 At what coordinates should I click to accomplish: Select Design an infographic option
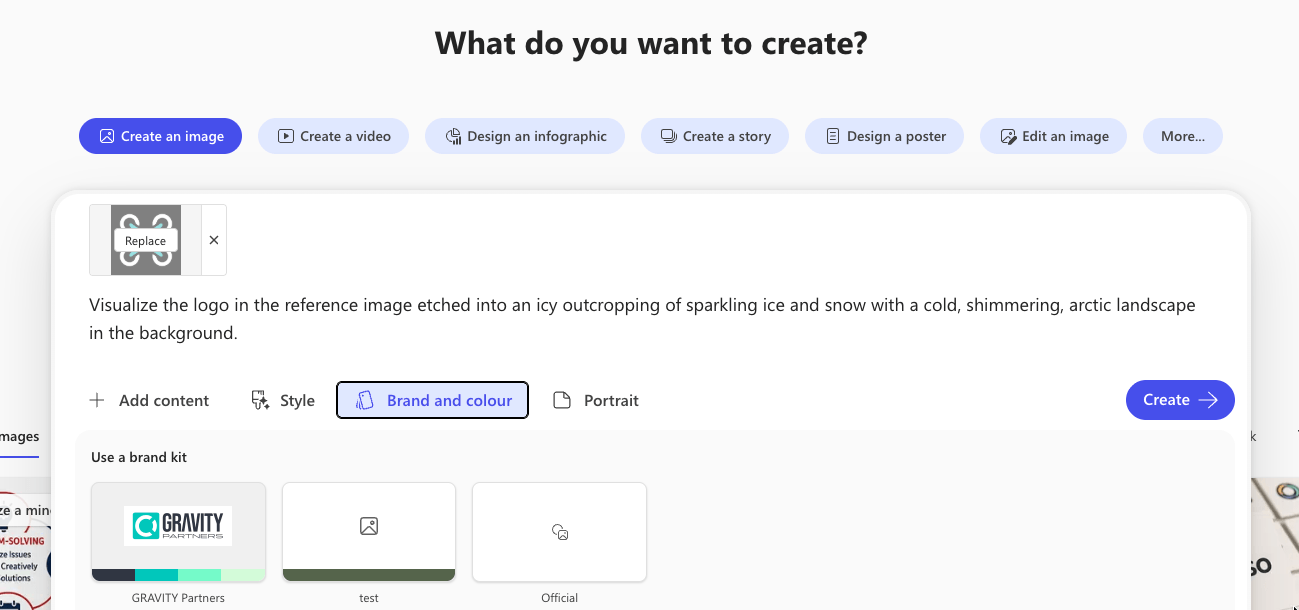[525, 136]
